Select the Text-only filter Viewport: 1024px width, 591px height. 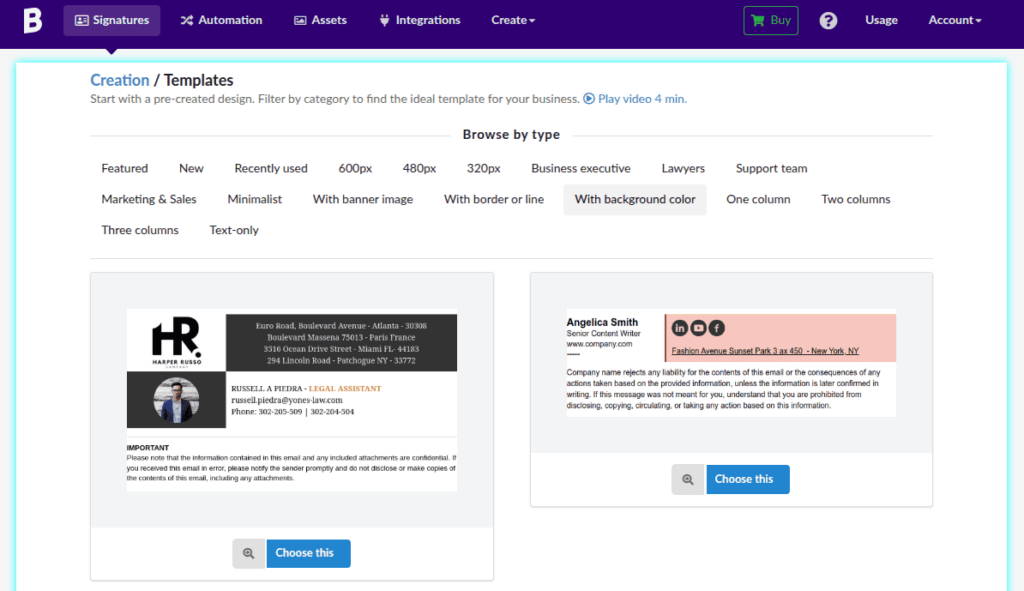click(x=234, y=230)
